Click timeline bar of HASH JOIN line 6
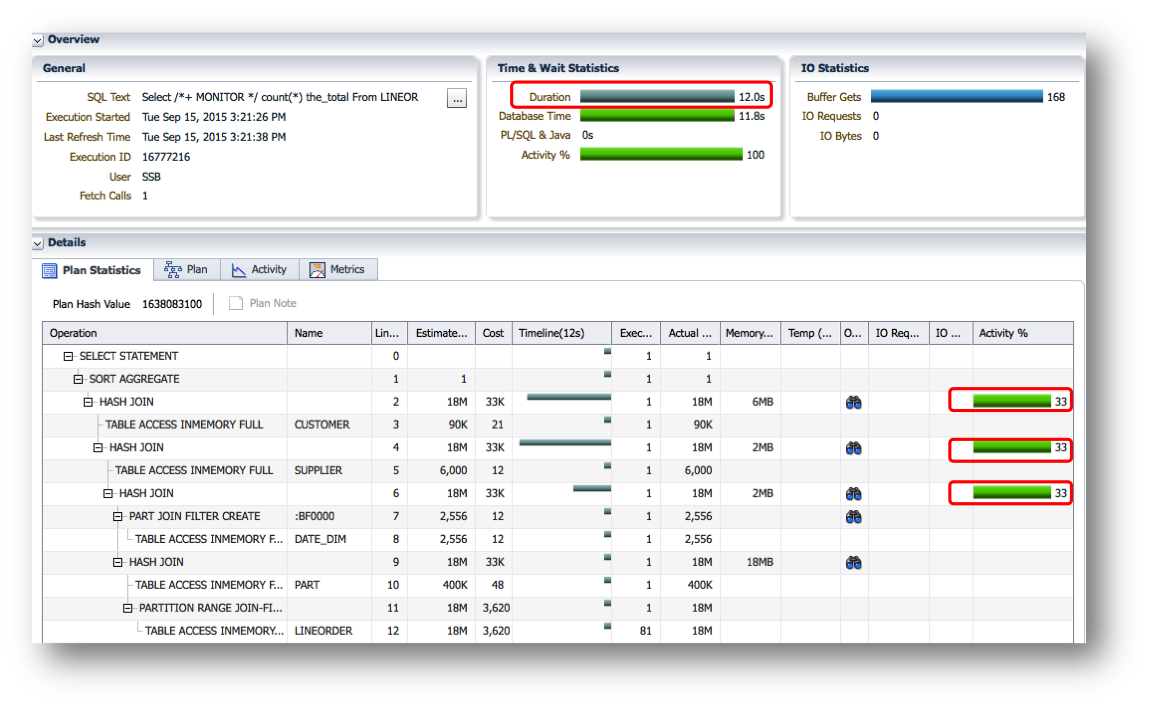This screenshot has width=1151, height=708. point(592,489)
